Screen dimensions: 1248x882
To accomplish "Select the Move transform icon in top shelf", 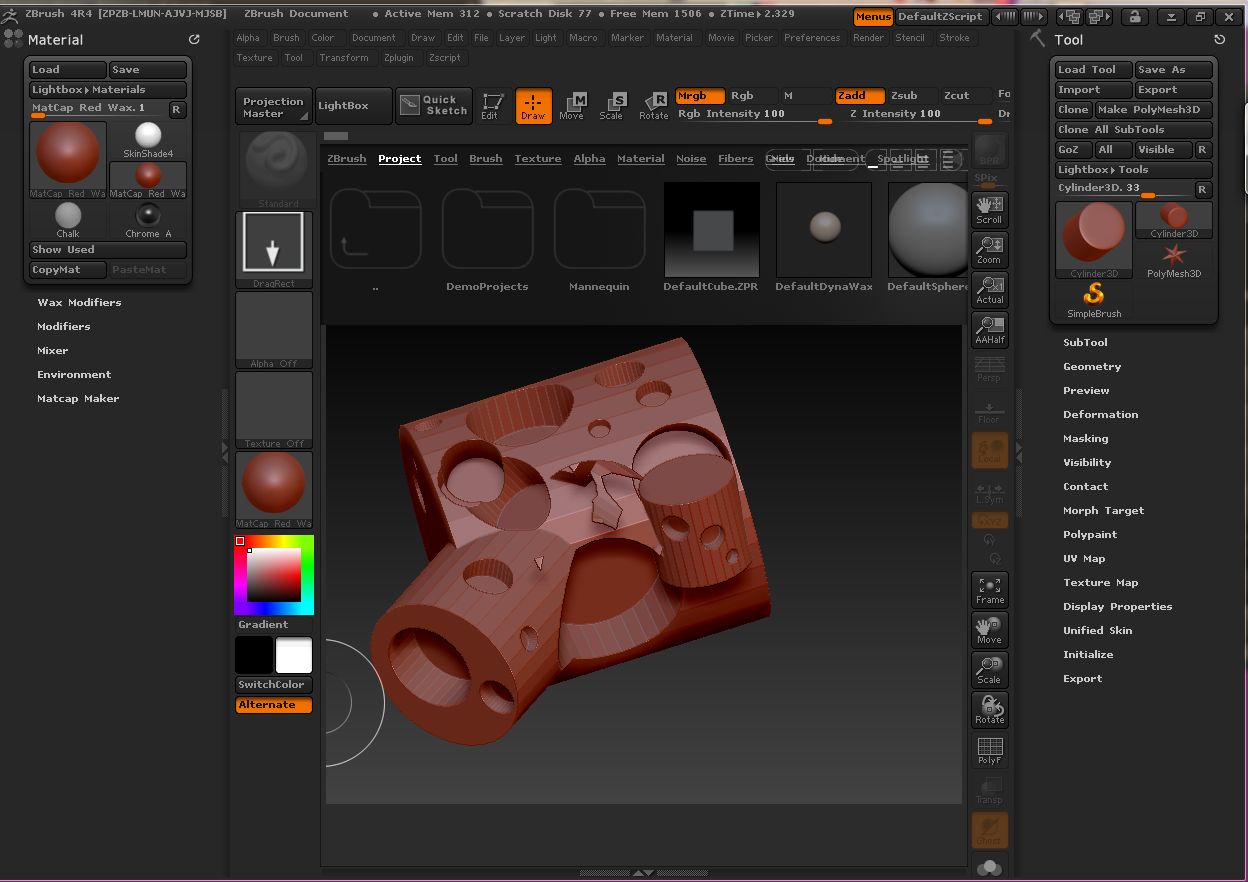I will [x=571, y=106].
